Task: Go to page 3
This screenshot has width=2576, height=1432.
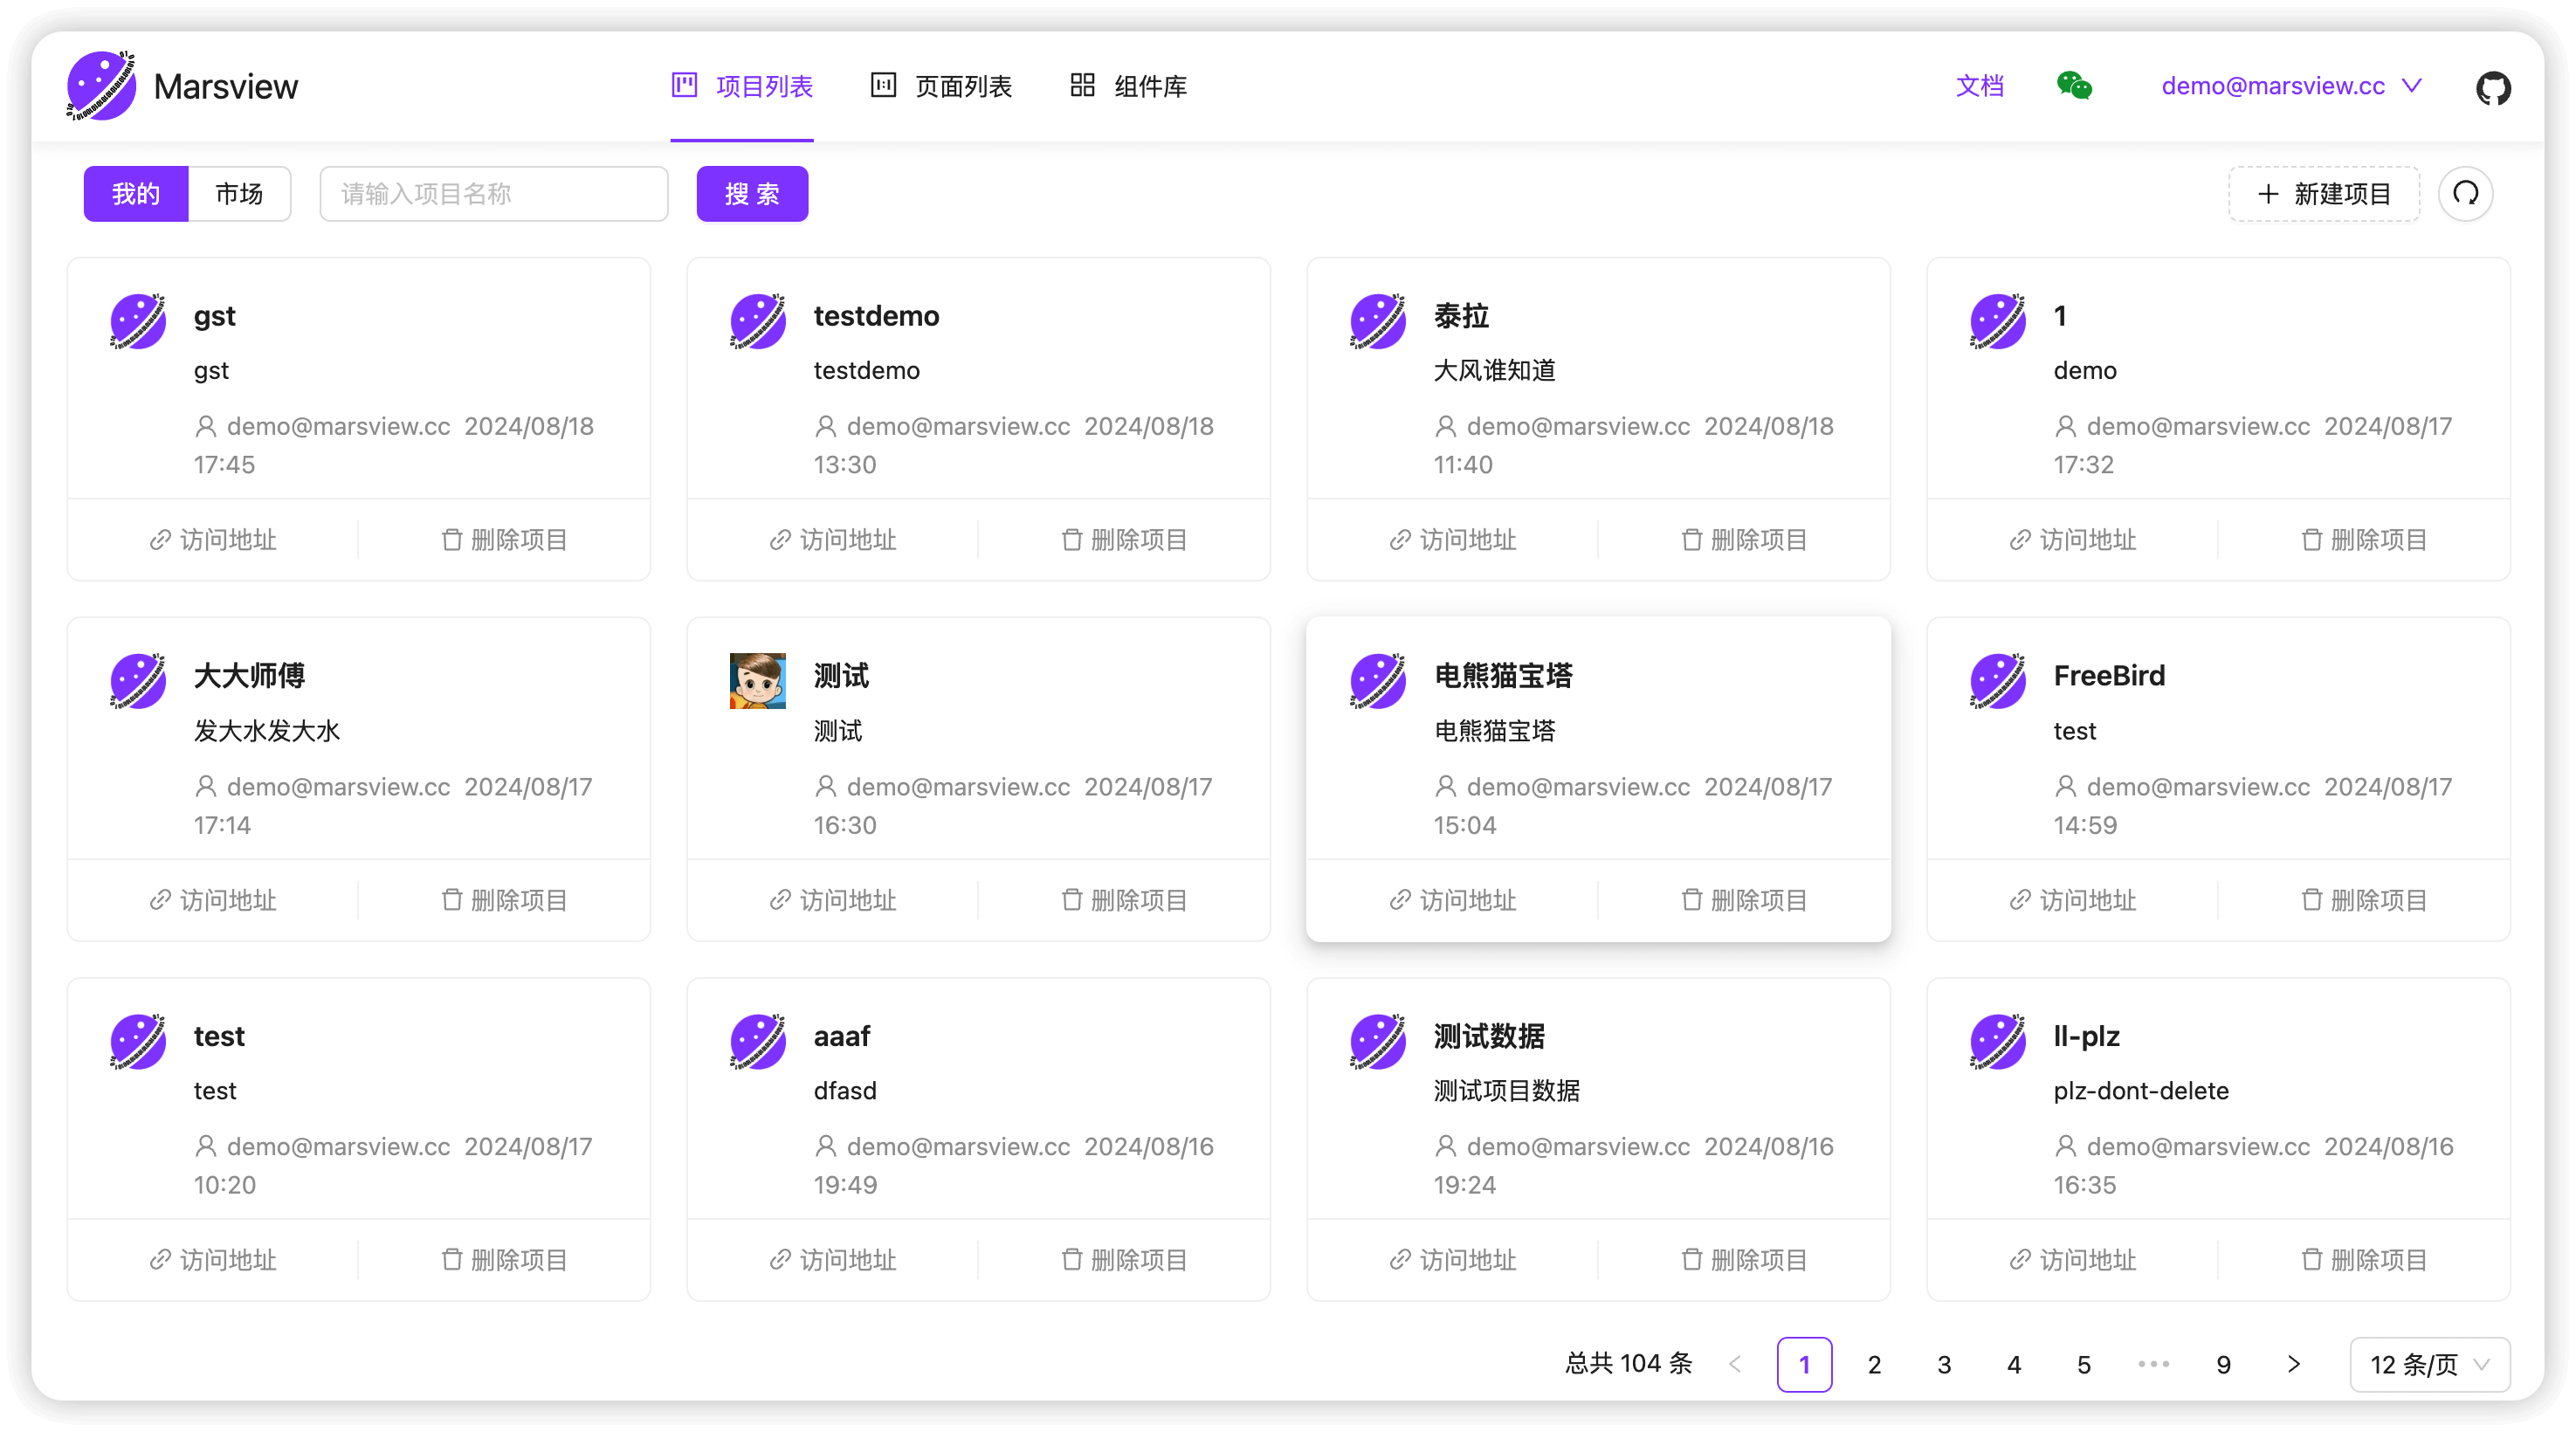Action: click(x=1944, y=1365)
